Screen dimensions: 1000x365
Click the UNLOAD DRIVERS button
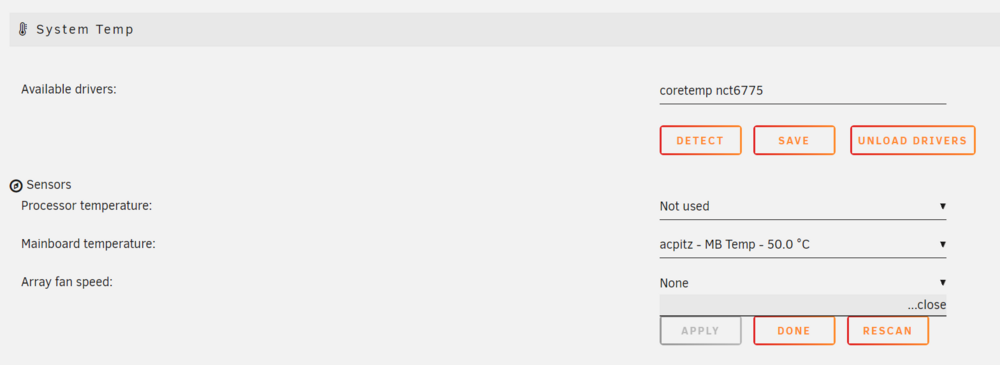click(x=913, y=140)
